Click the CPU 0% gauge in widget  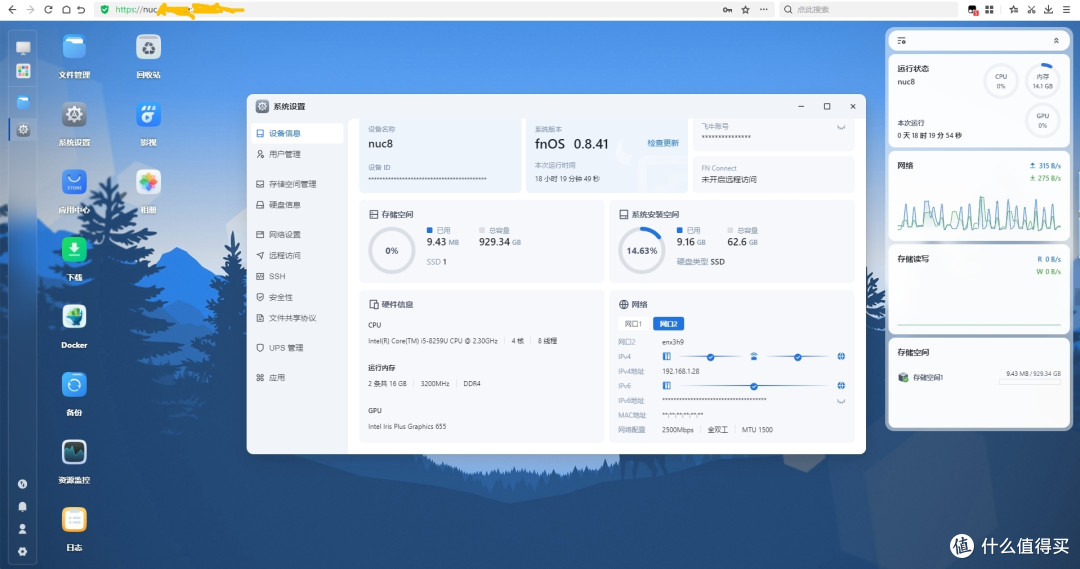(1001, 81)
